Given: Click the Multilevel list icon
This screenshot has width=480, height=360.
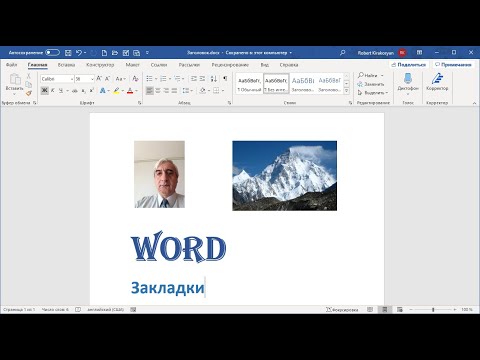Looking at the screenshot, I should click(177, 79).
